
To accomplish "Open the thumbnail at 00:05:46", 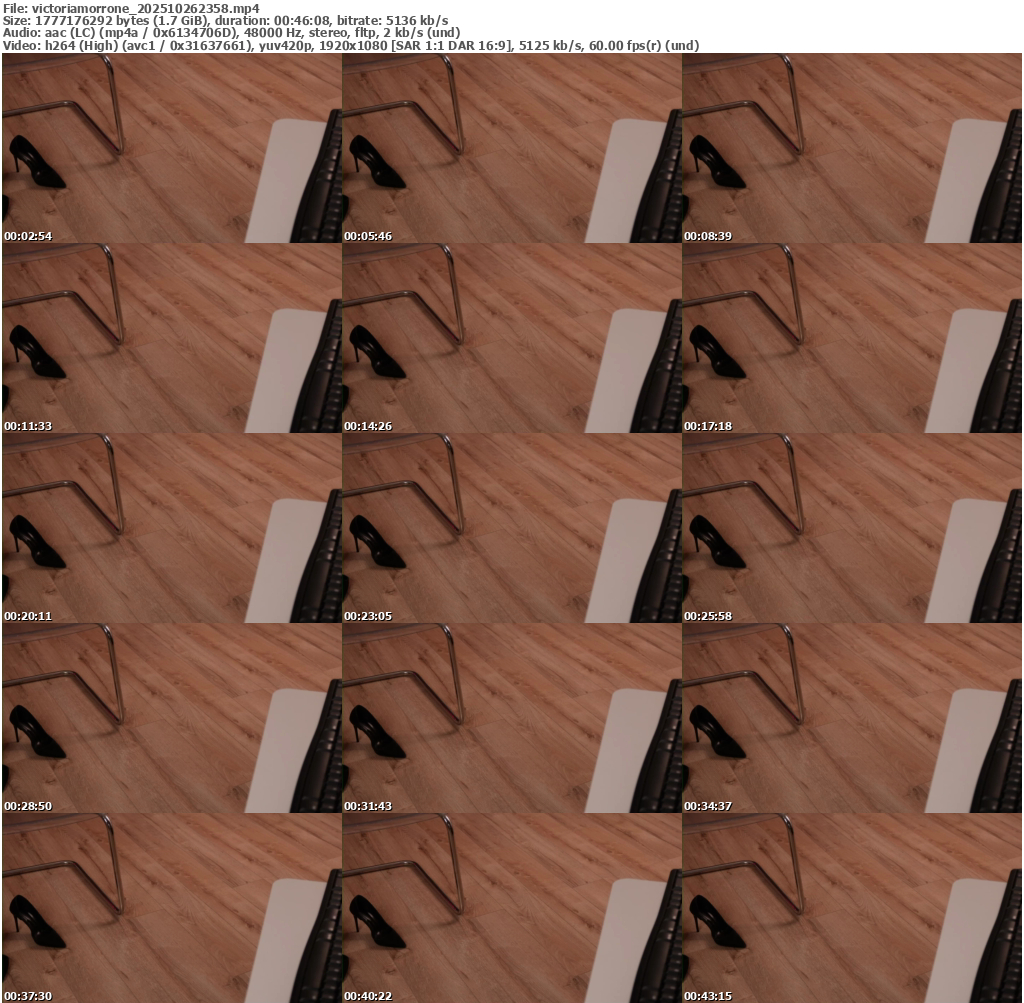I will click(512, 148).
